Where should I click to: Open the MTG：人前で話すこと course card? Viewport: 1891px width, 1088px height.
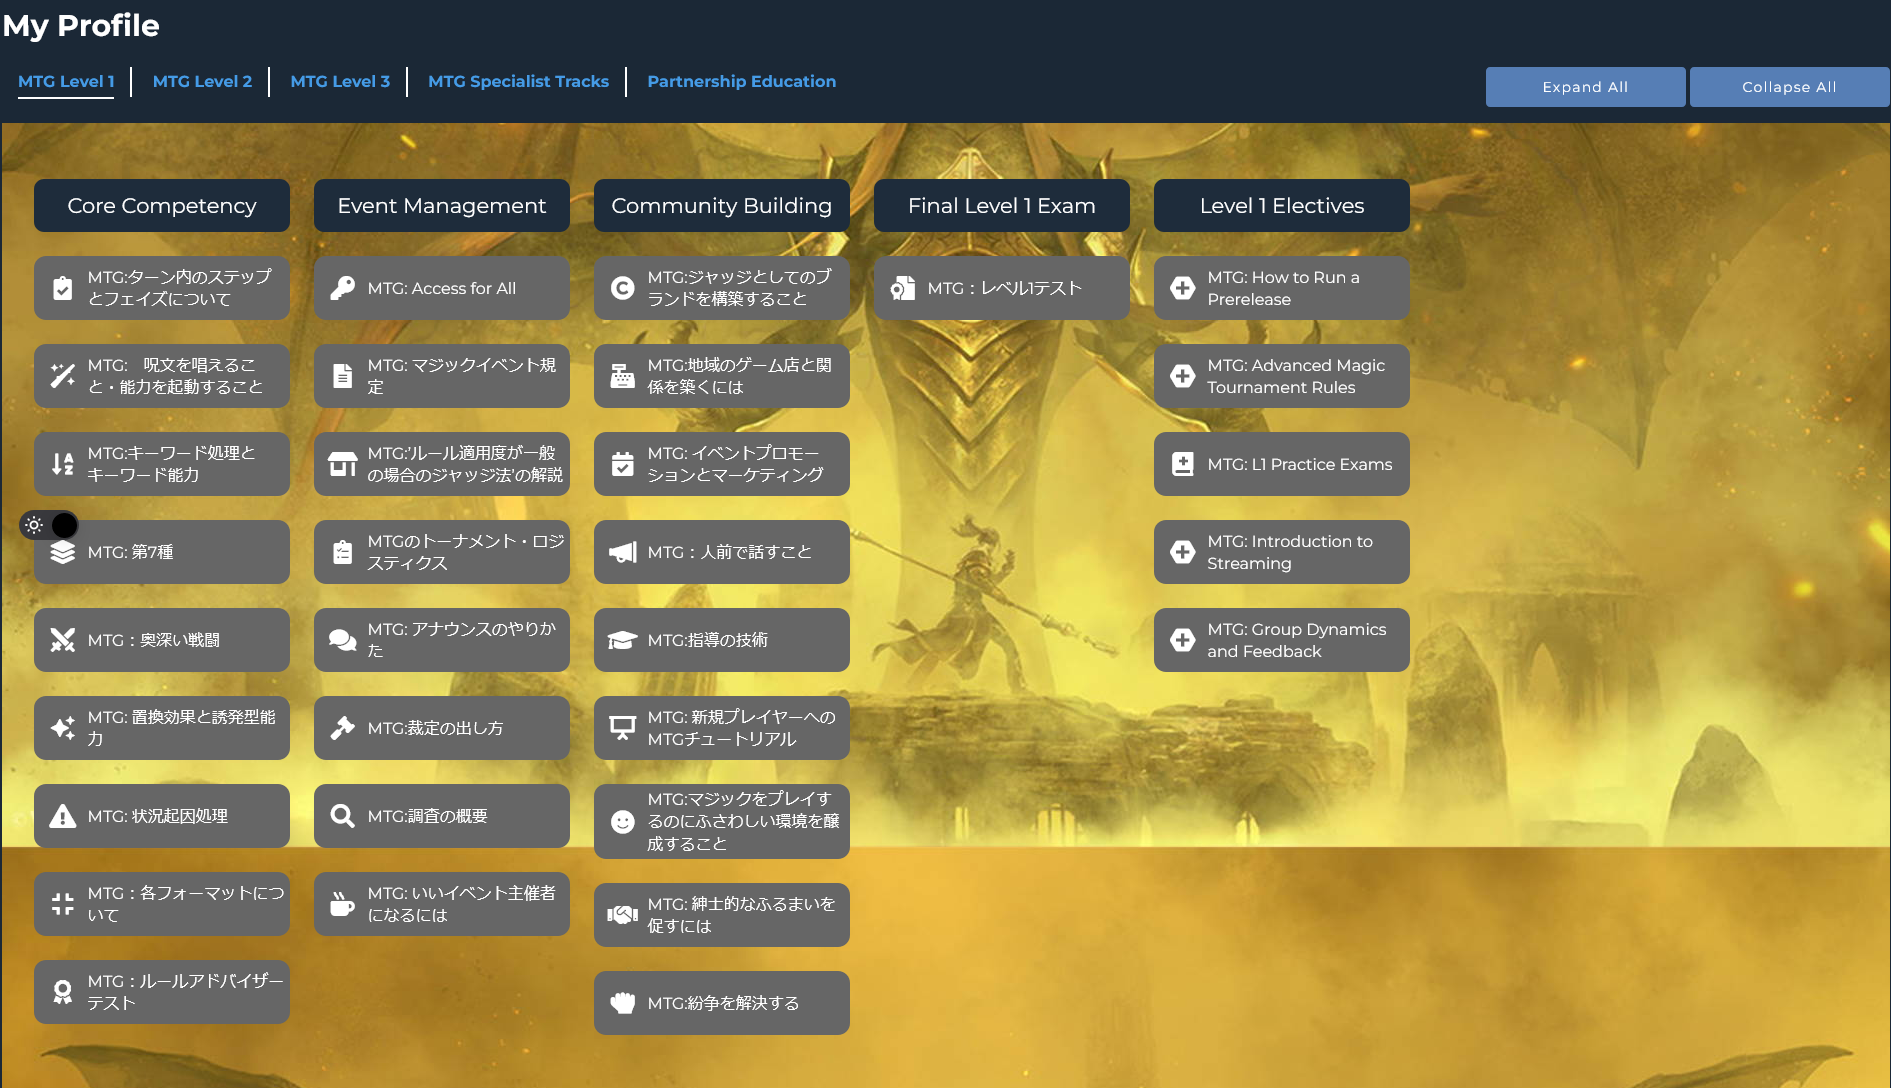click(722, 552)
